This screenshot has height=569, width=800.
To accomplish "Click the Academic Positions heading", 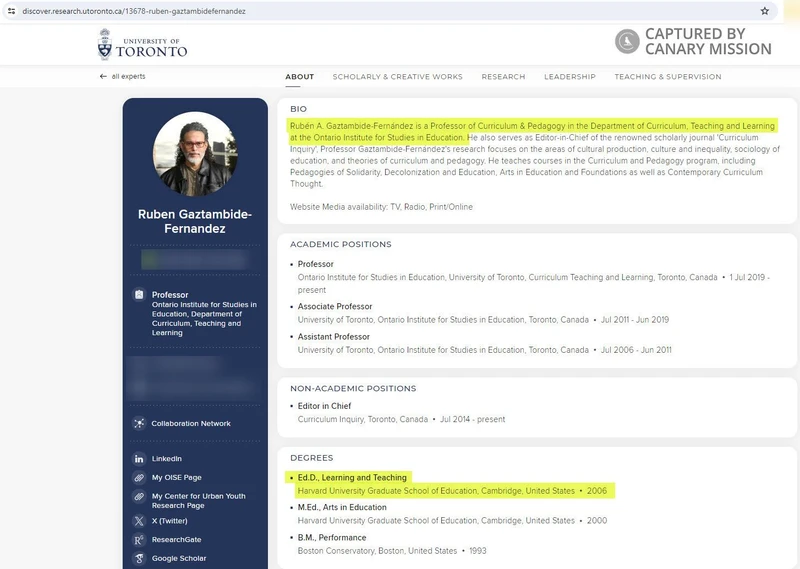I will 341,244.
